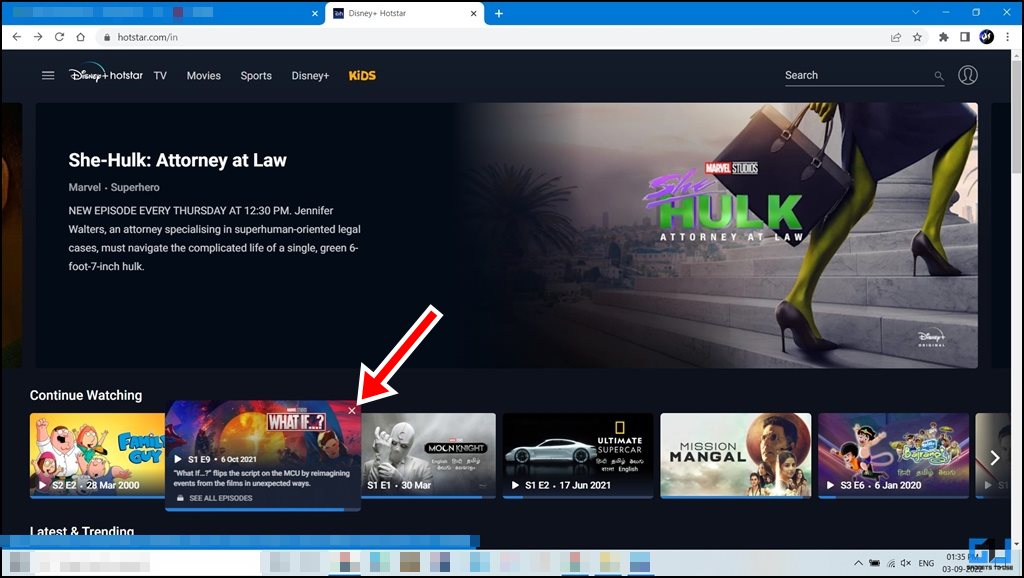This screenshot has width=1024, height=578.
Task: Open the Family Guy thumbnail
Action: tap(97, 455)
